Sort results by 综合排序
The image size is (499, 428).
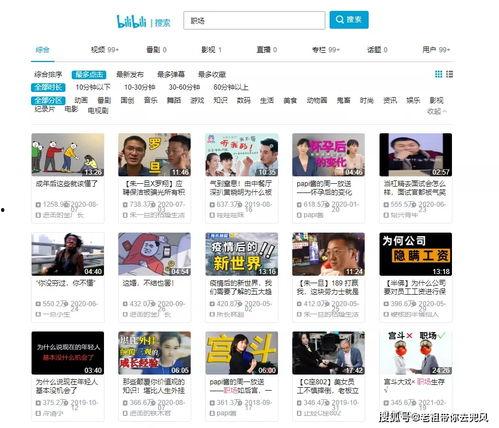point(48,74)
